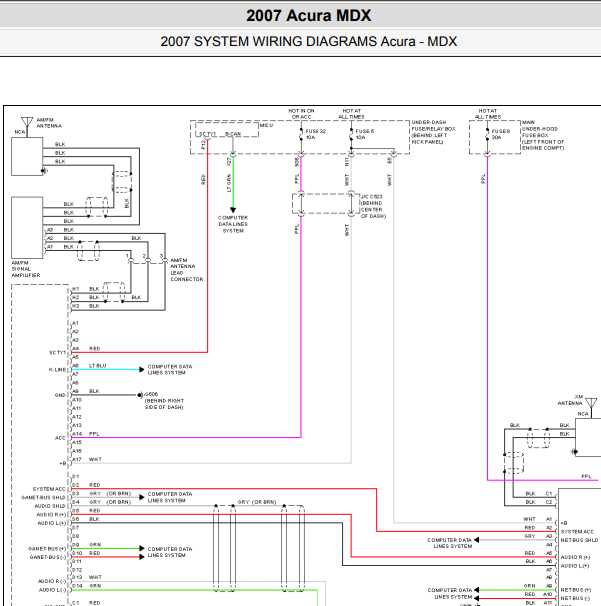
Task: Click the 'N26' terminal label below Fuse 22
Action: point(296,162)
